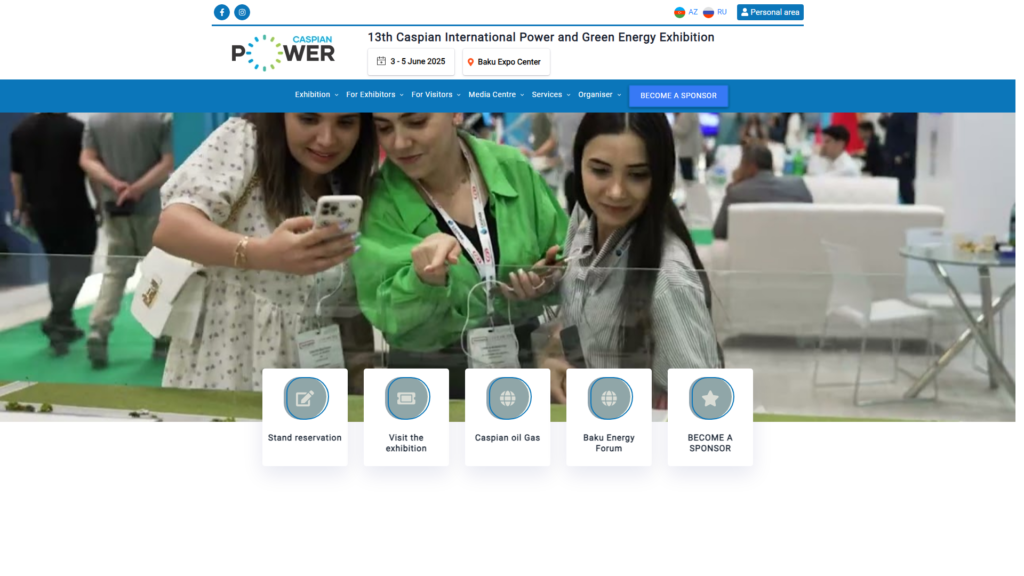
Task: Expand the Media Centre dropdown chevron
Action: (522, 95)
